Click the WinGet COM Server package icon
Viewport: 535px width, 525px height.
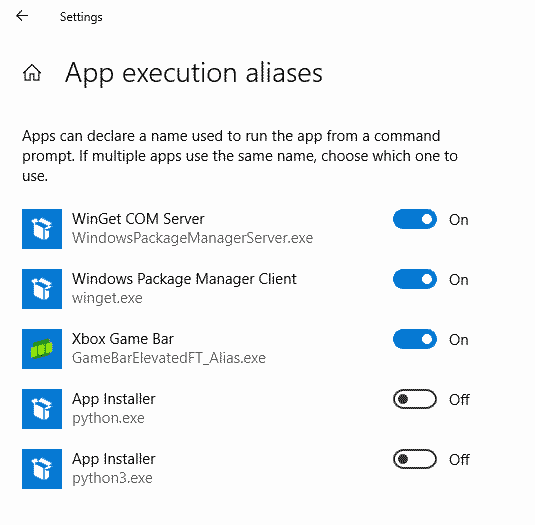coord(42,229)
